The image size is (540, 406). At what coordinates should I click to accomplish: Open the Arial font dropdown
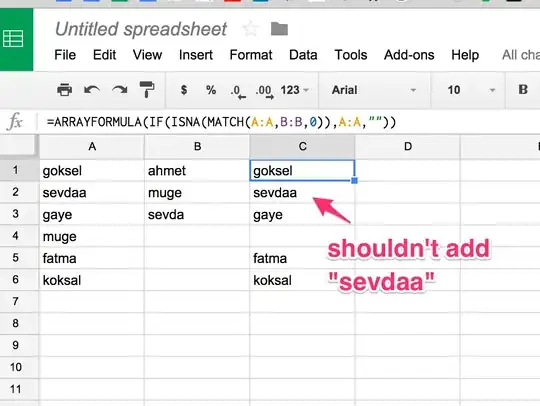point(374,90)
